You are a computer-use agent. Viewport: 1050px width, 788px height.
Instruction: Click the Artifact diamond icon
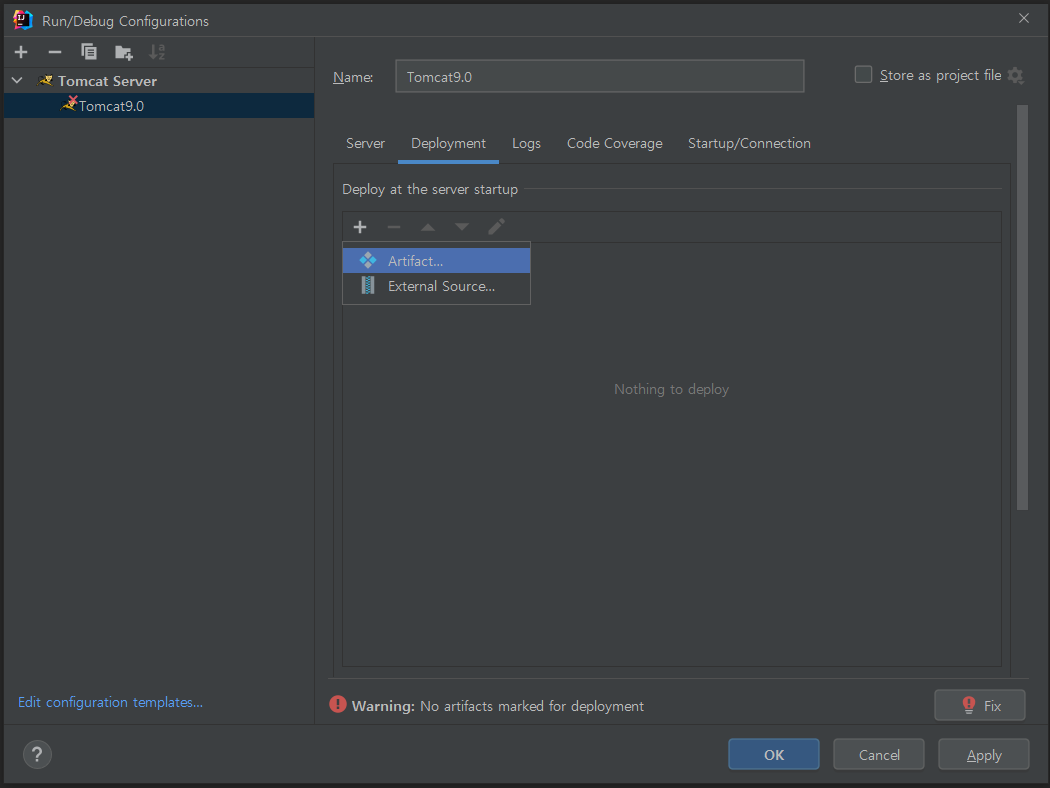point(368,260)
